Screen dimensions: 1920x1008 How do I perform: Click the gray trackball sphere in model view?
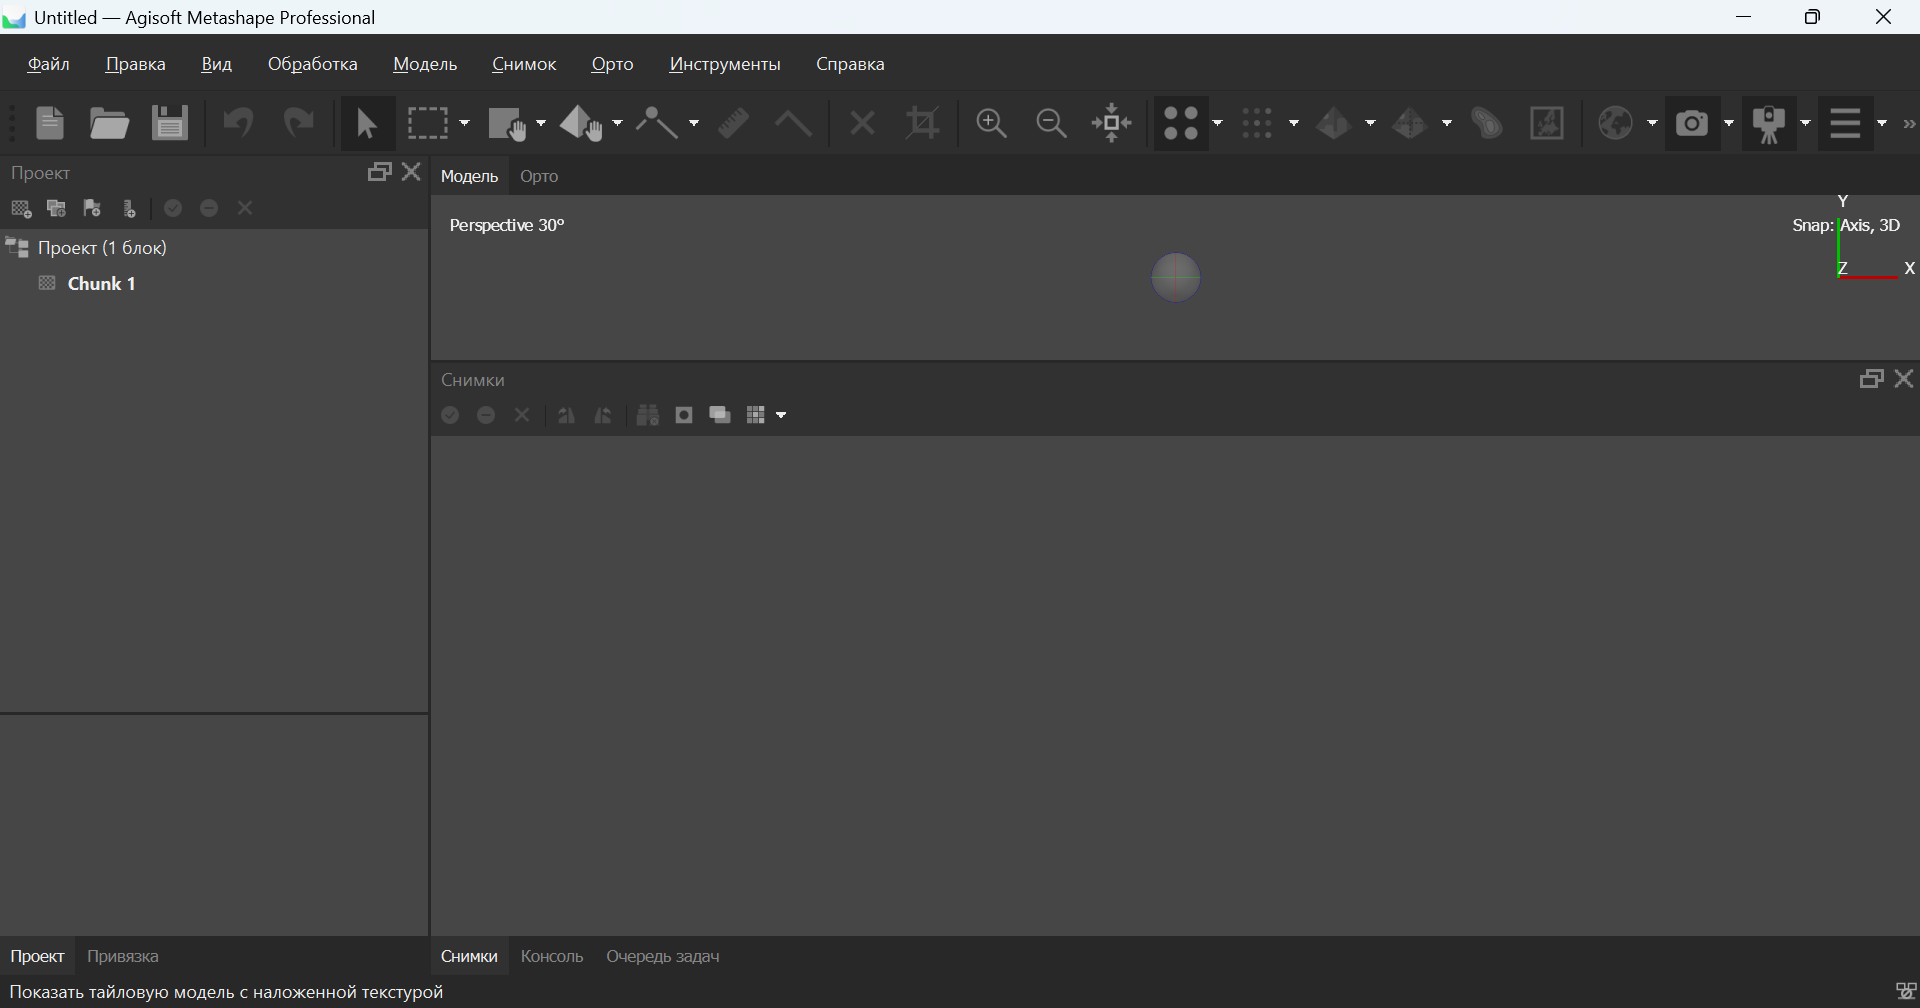click(x=1176, y=277)
